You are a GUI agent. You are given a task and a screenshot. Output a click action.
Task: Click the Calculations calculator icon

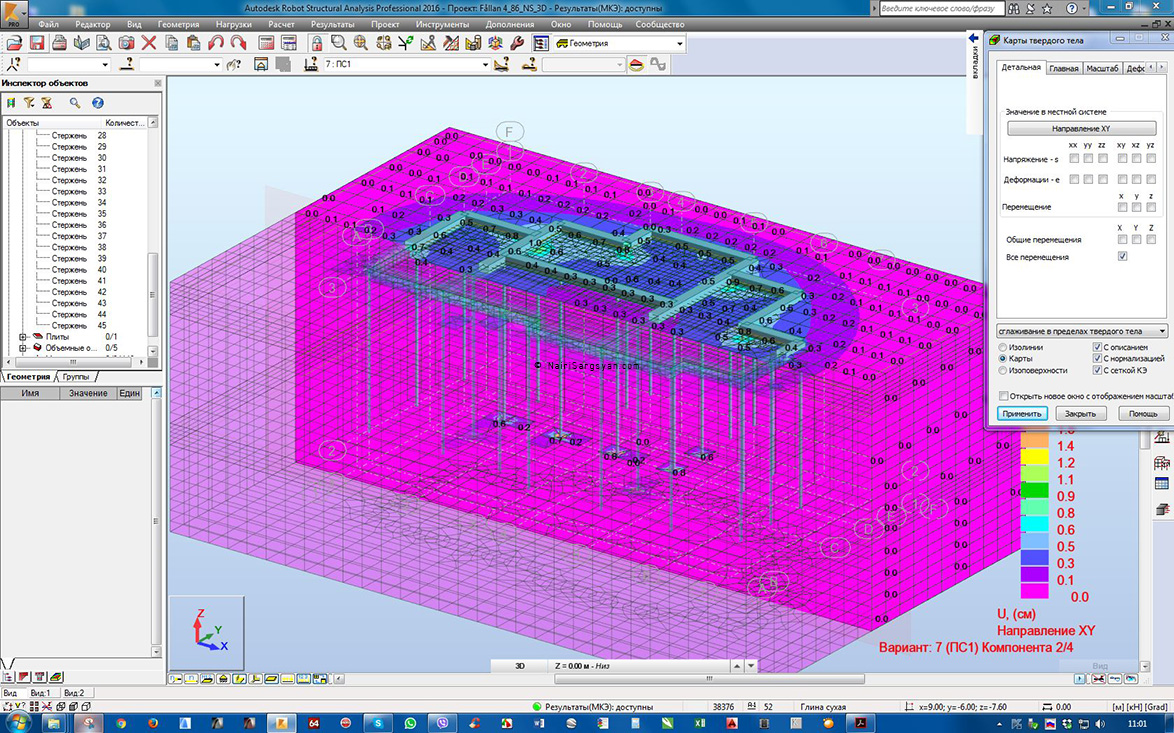[266, 43]
